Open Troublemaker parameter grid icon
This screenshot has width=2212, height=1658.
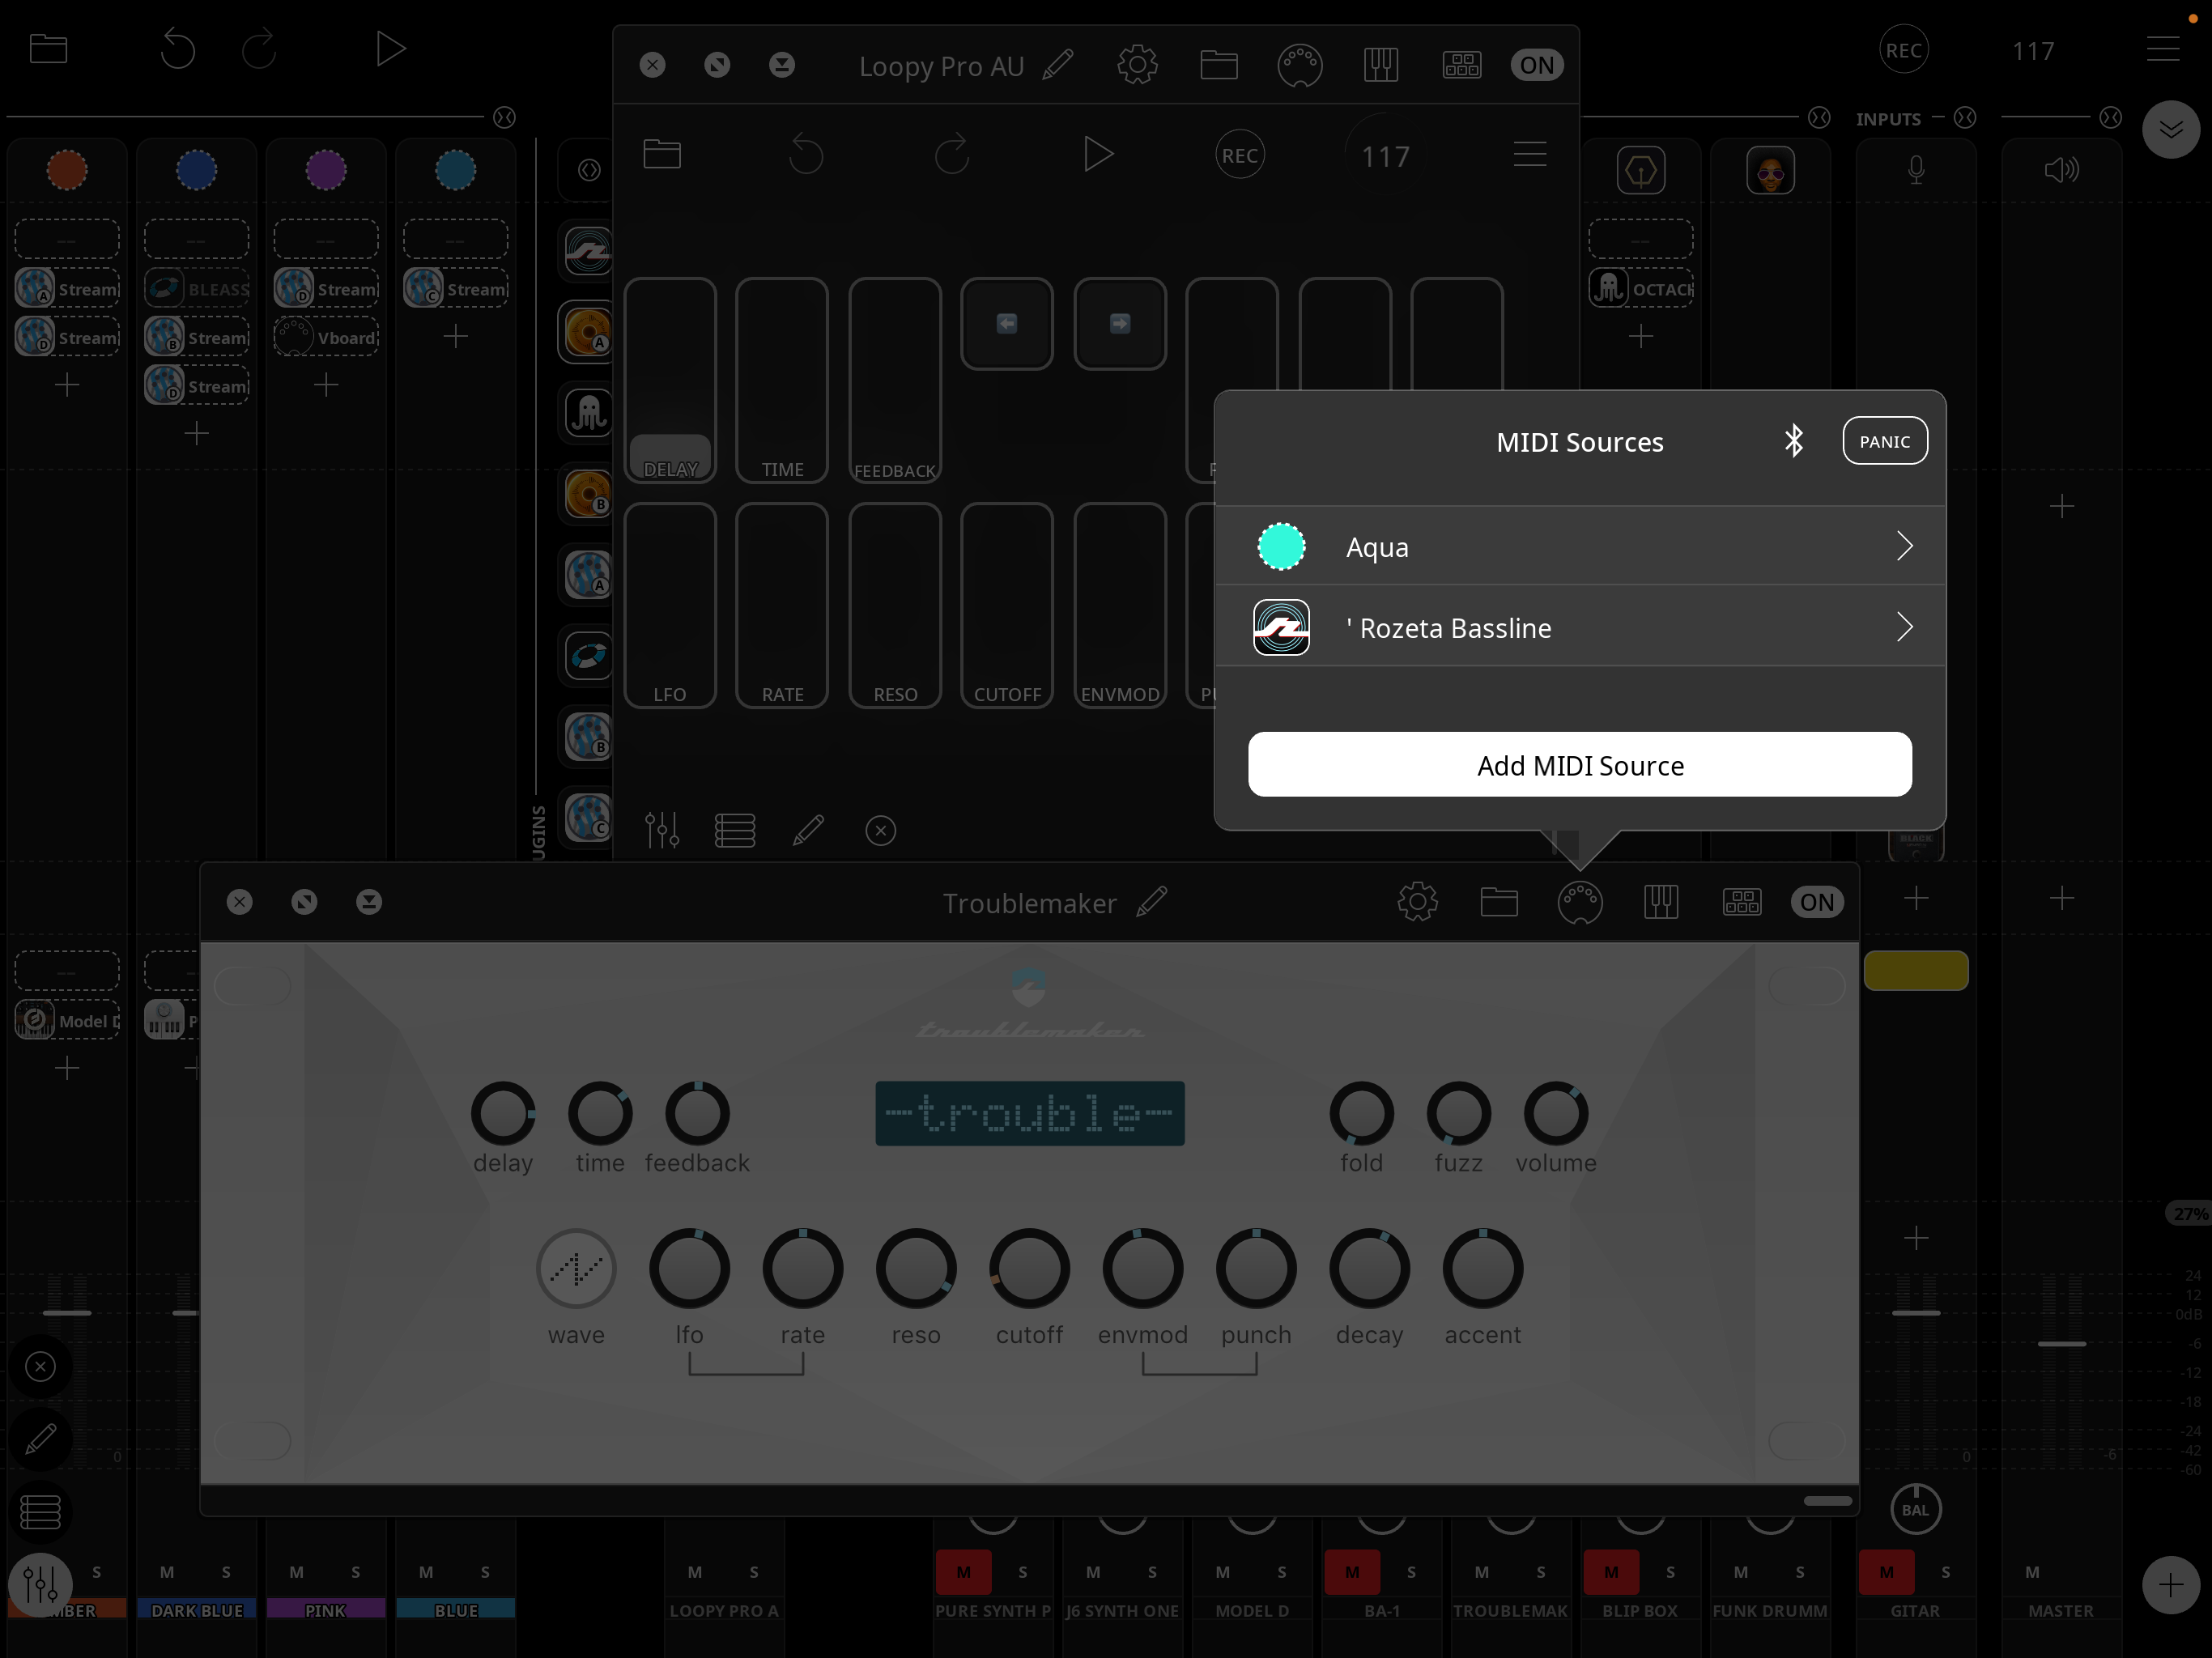[1741, 902]
